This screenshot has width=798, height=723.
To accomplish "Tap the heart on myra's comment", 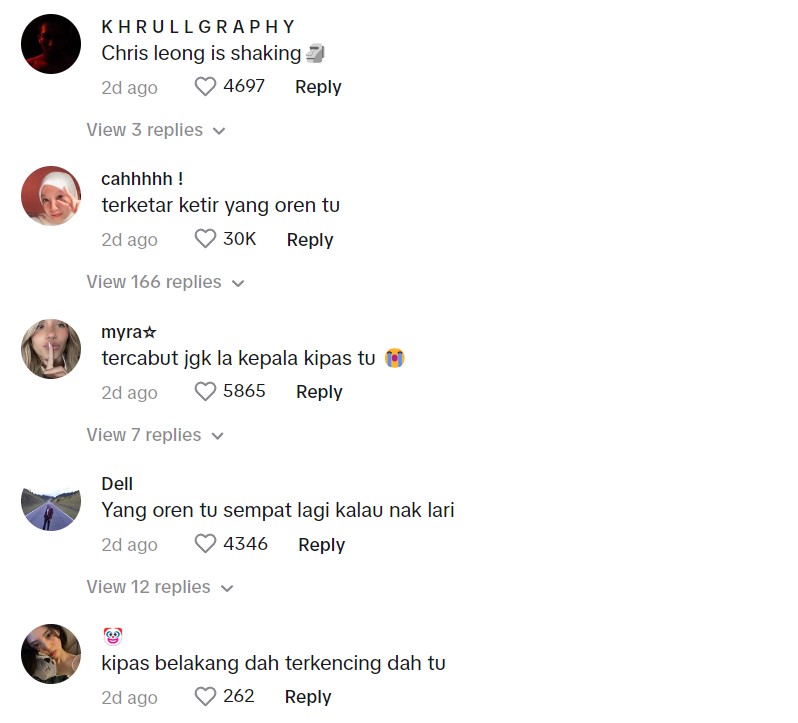I will [205, 391].
